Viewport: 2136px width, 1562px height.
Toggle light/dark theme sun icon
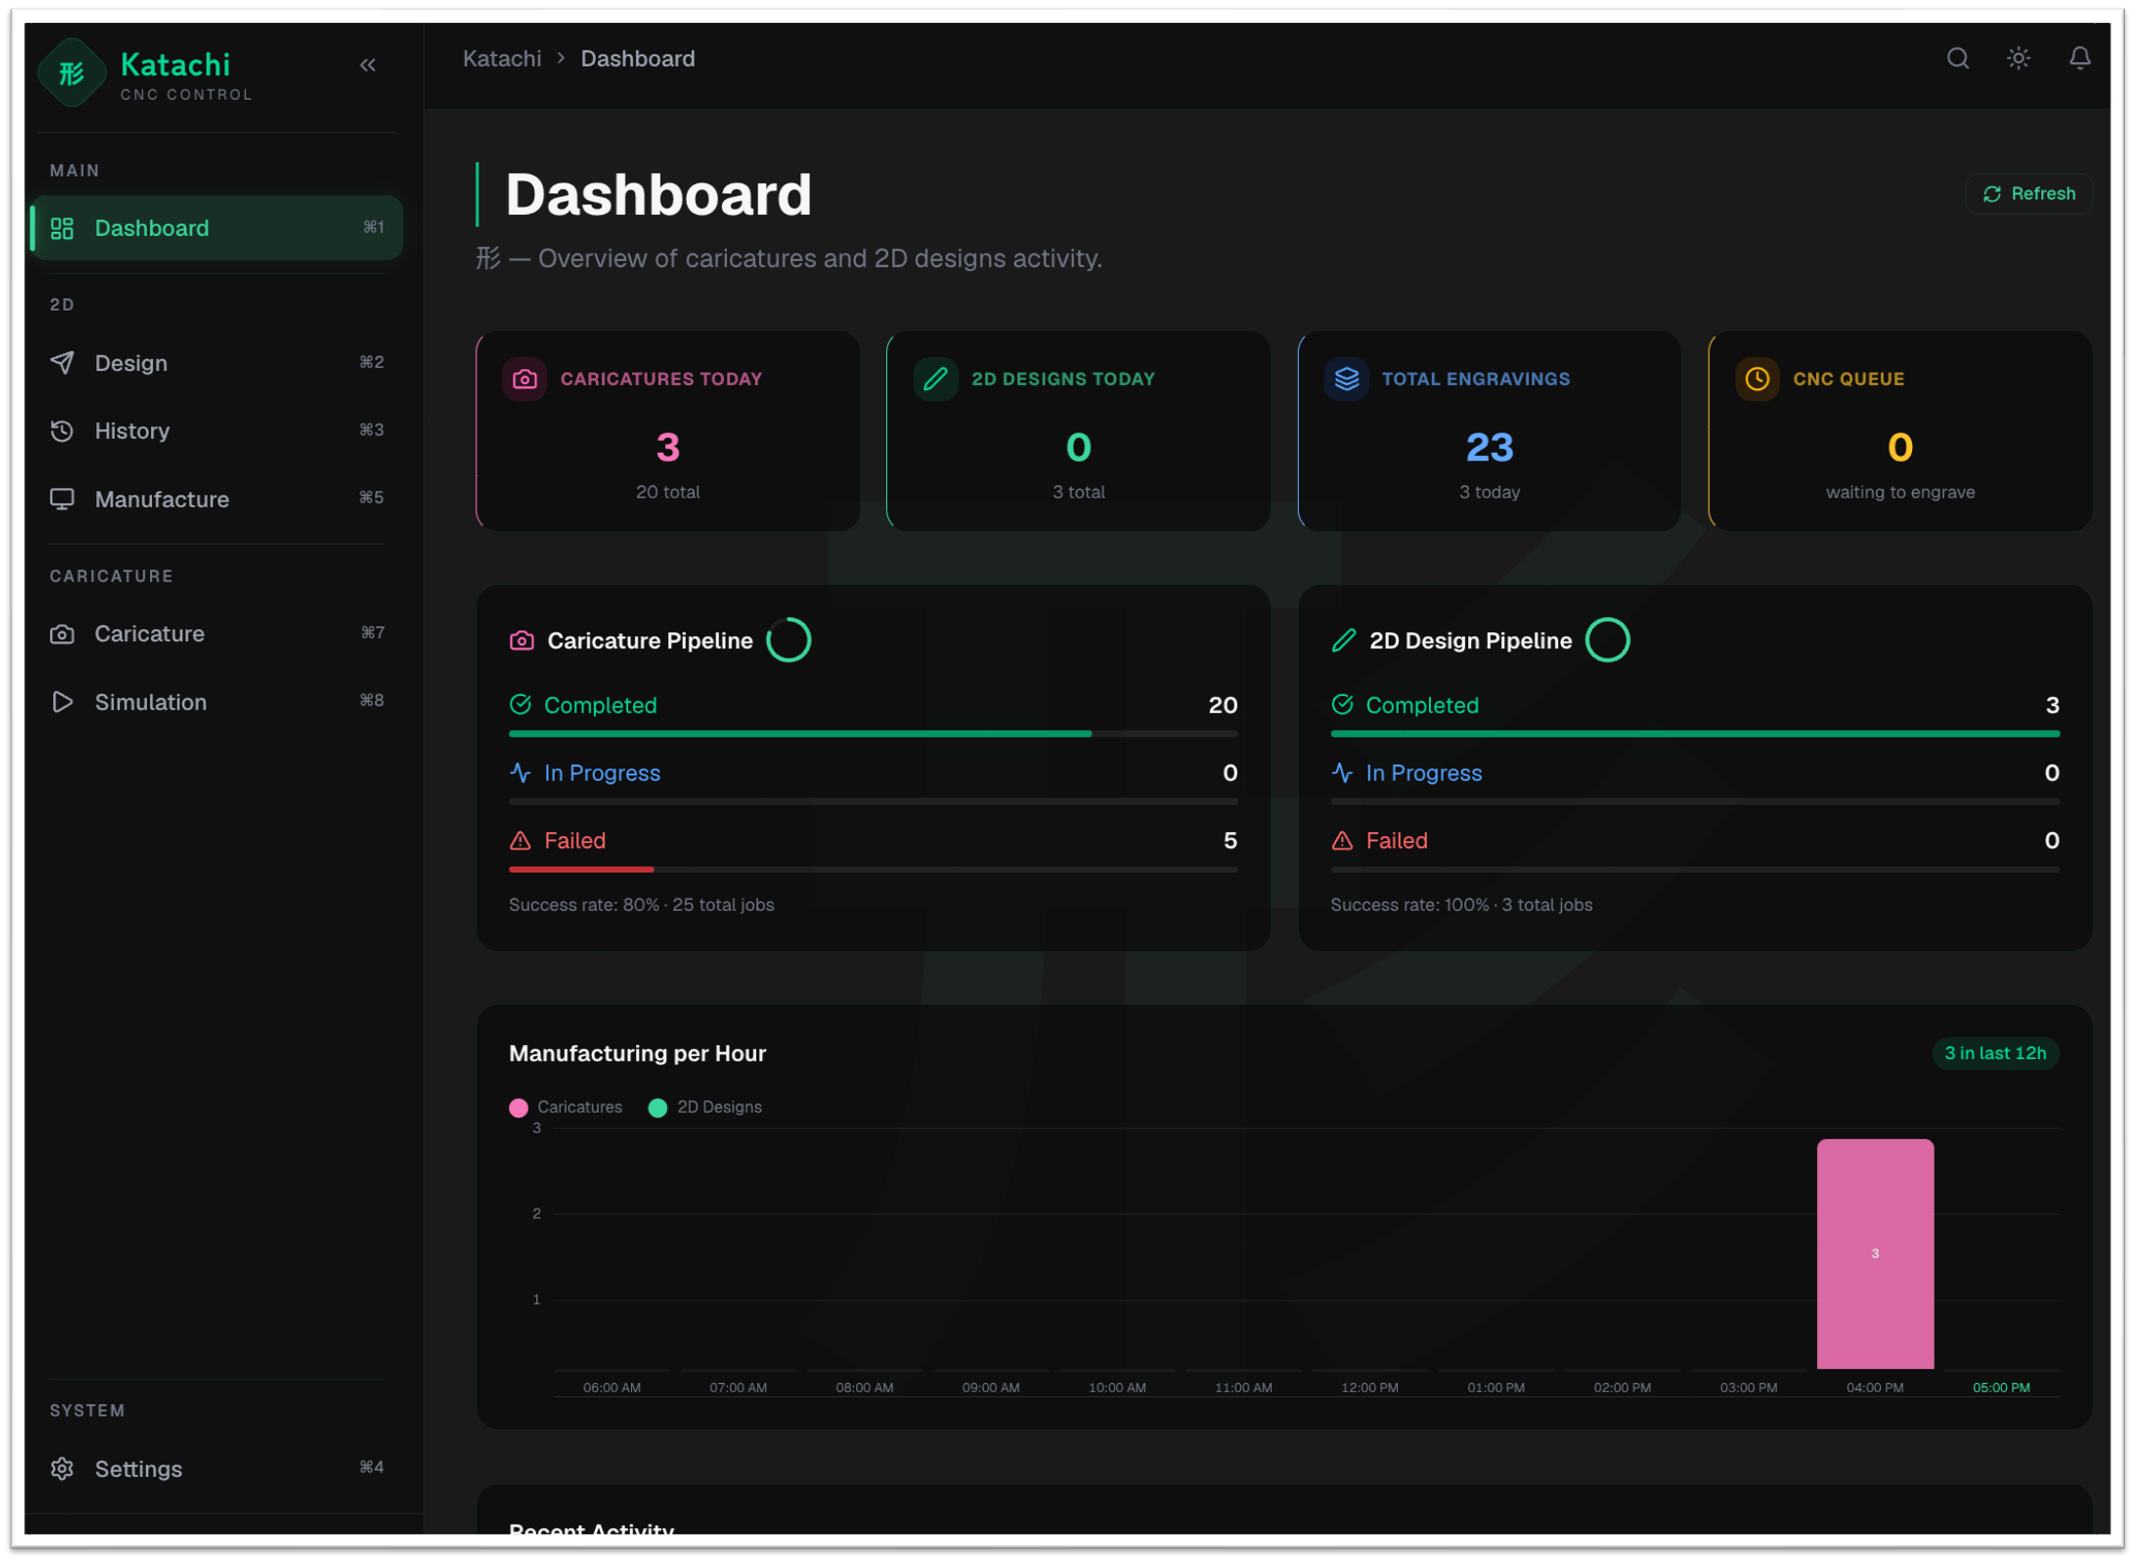click(2018, 58)
